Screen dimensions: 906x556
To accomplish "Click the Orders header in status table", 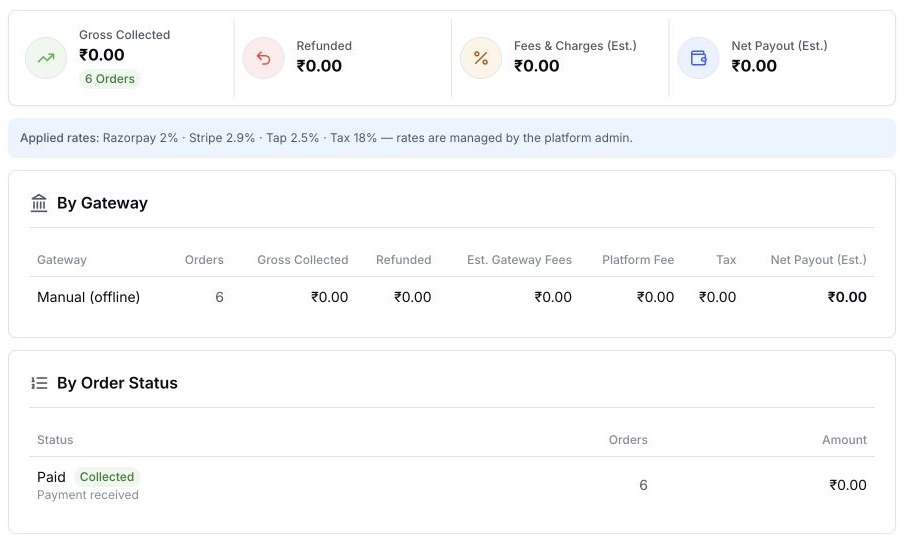I will click(628, 440).
